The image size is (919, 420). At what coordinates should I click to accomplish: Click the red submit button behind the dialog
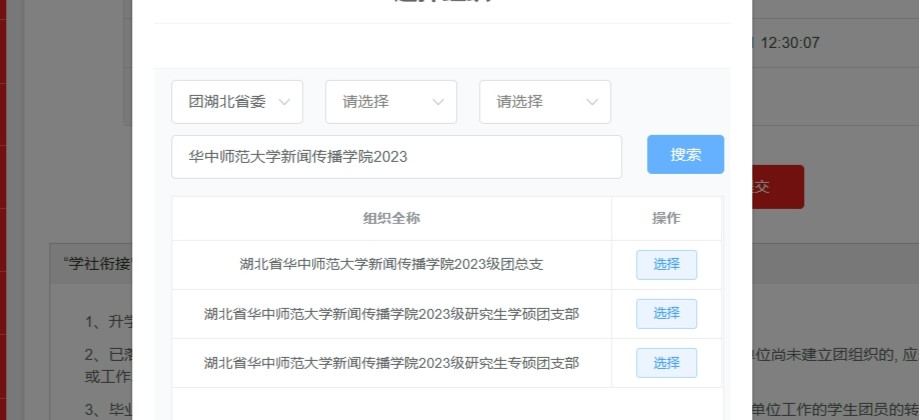(778, 187)
